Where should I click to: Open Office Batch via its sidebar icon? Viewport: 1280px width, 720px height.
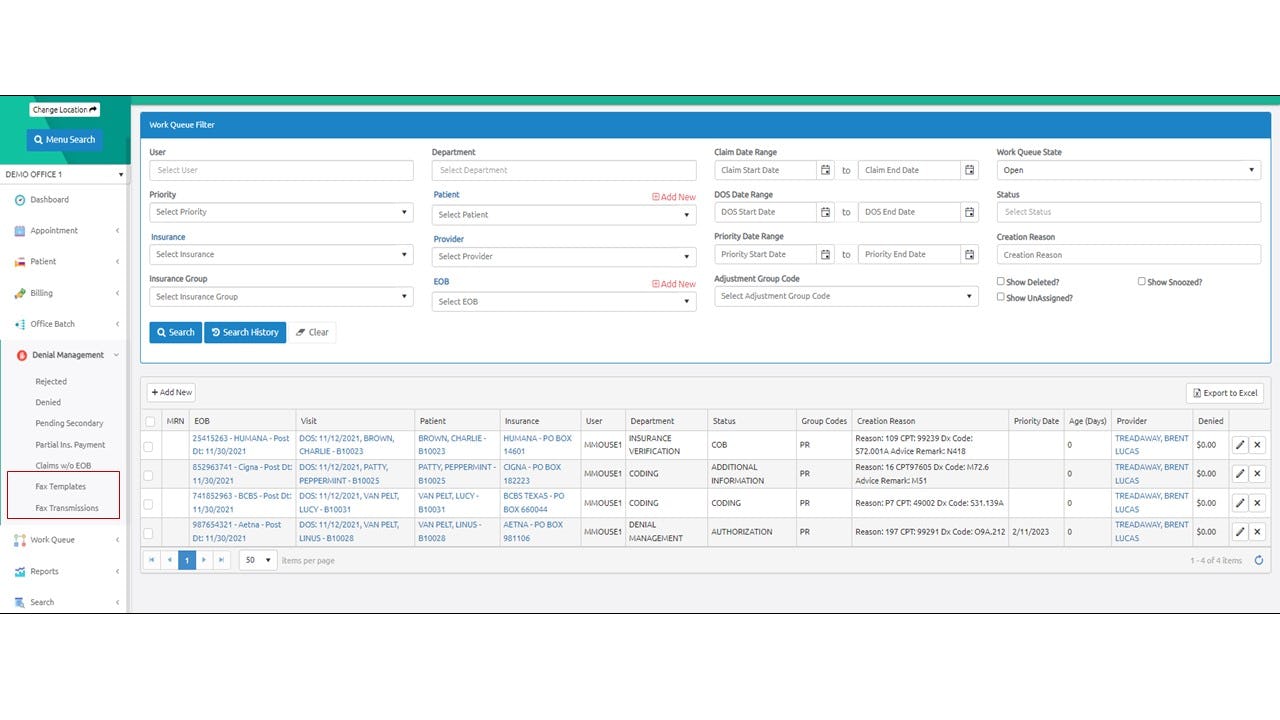coord(19,323)
